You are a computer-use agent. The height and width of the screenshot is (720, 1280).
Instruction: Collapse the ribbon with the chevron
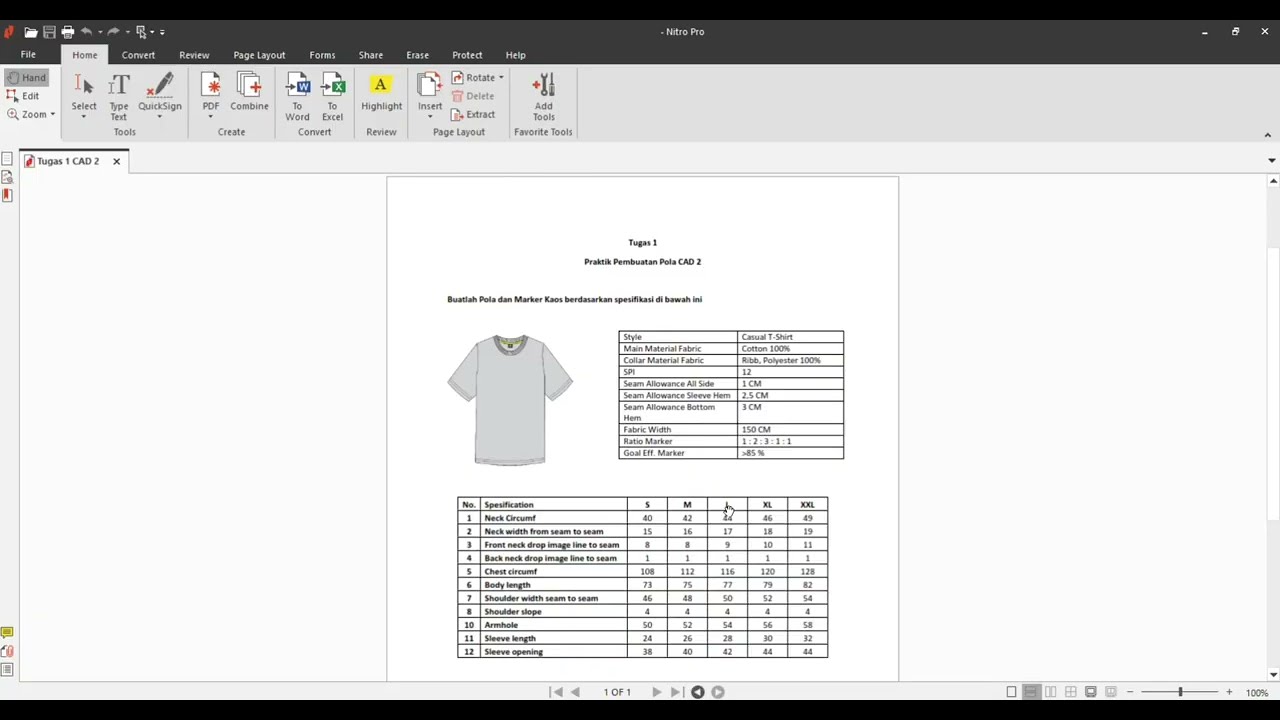pyautogui.click(x=1268, y=135)
